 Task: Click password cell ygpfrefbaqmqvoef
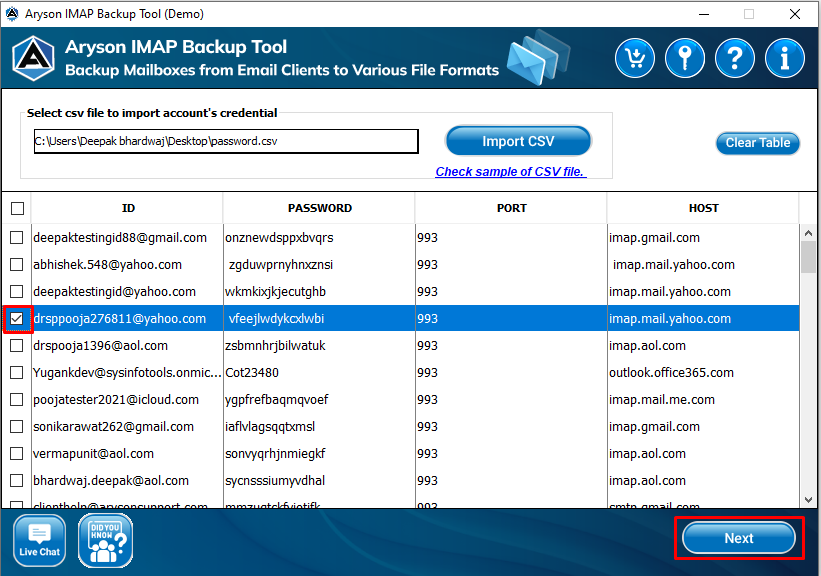319,400
